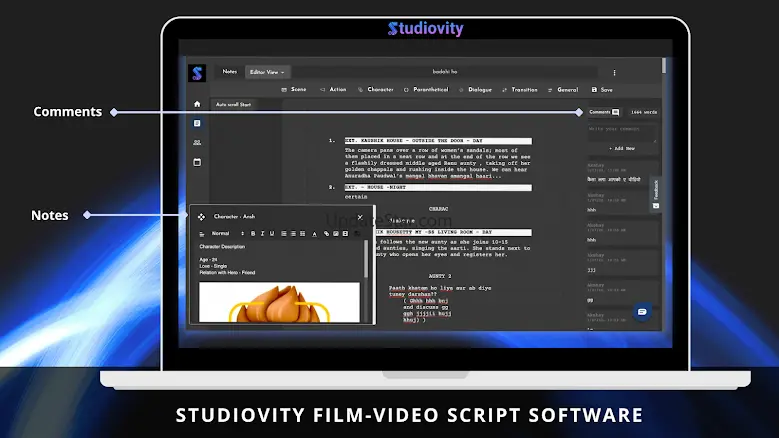Toggle Underline in note editor
Screen dimensions: 779x438
click(272, 234)
